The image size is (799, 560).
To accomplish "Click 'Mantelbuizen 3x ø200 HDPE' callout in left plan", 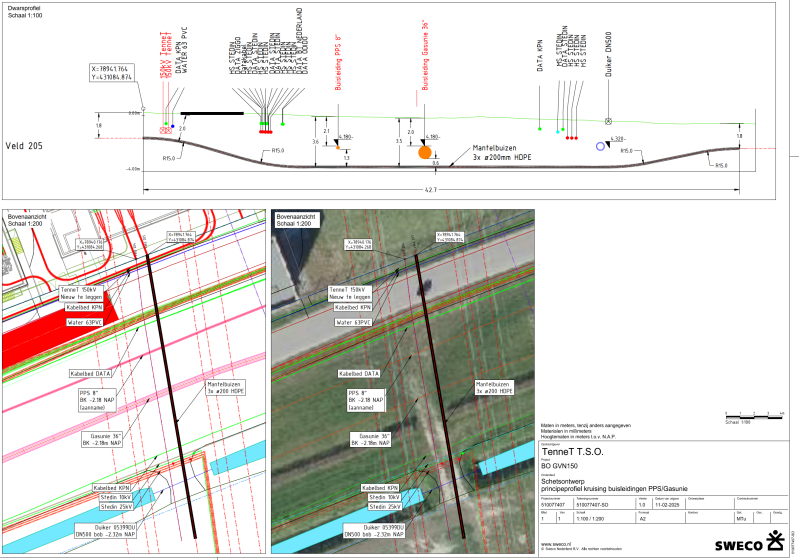I will (225, 387).
